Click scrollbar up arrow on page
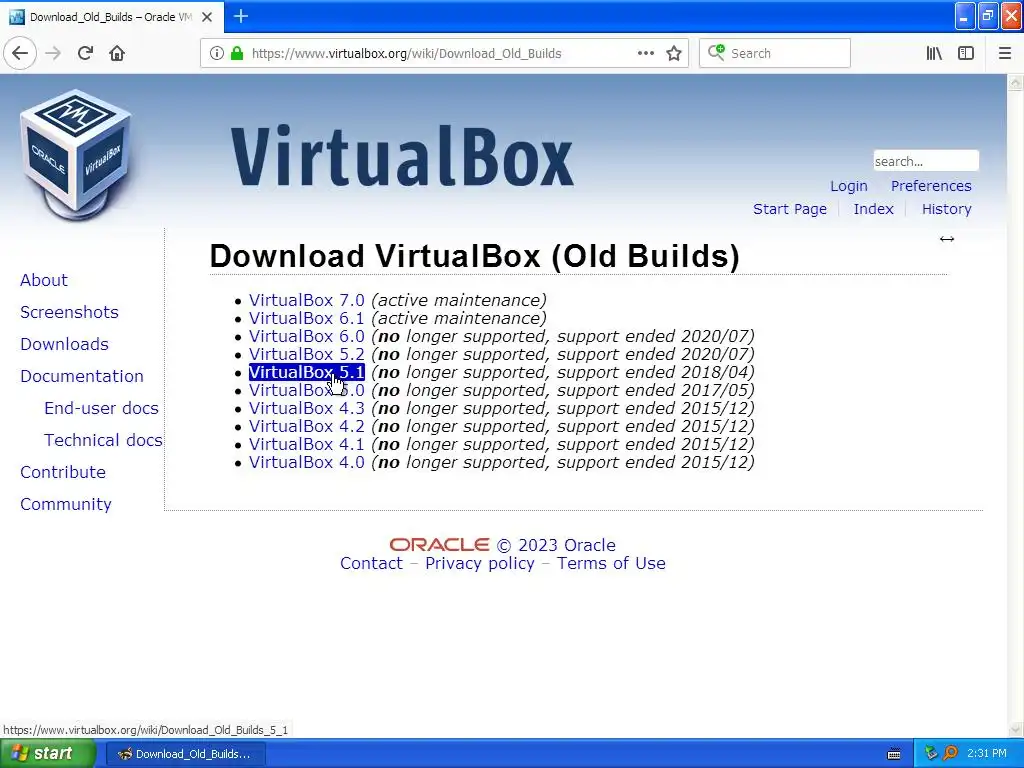The height and width of the screenshot is (768, 1024). 1015,83
